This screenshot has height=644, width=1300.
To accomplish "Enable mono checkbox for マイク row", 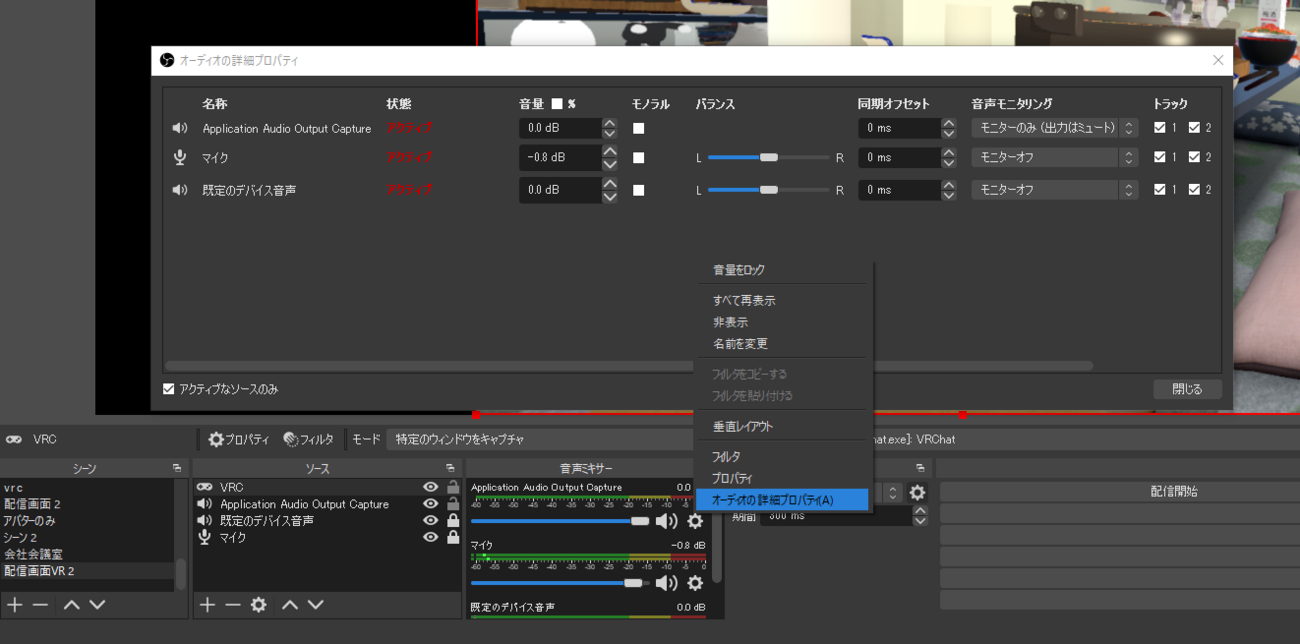I will click(638, 158).
